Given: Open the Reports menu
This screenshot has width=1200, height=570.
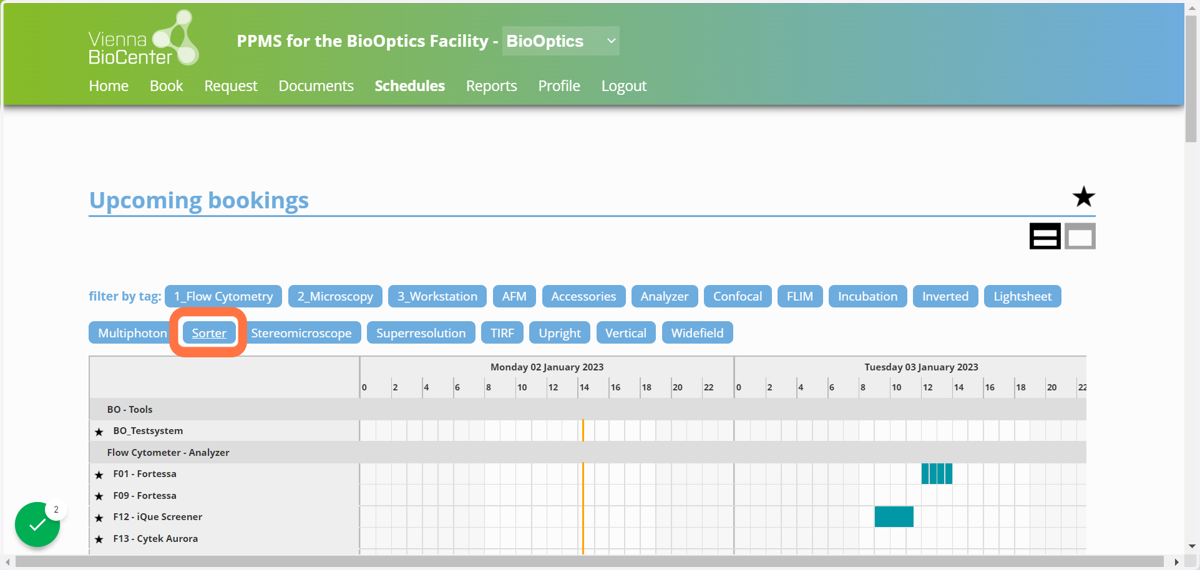Looking at the screenshot, I should pyautogui.click(x=491, y=86).
